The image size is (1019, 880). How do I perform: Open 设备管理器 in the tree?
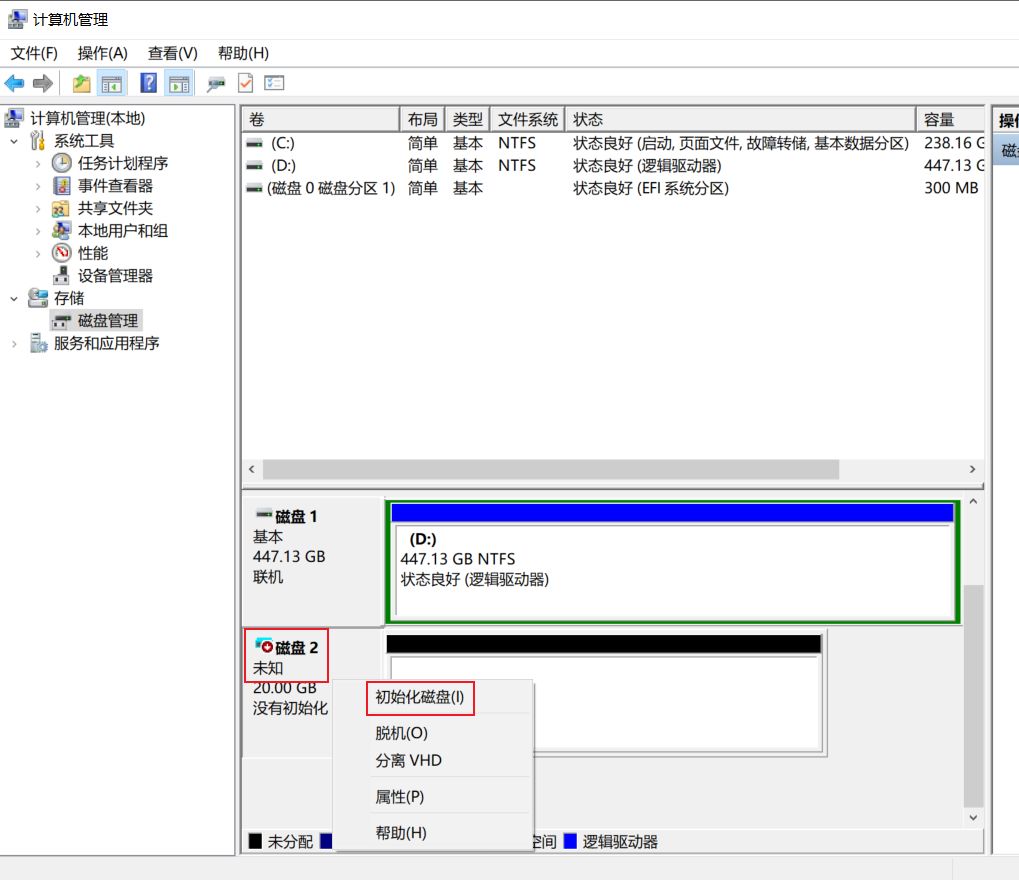point(115,276)
